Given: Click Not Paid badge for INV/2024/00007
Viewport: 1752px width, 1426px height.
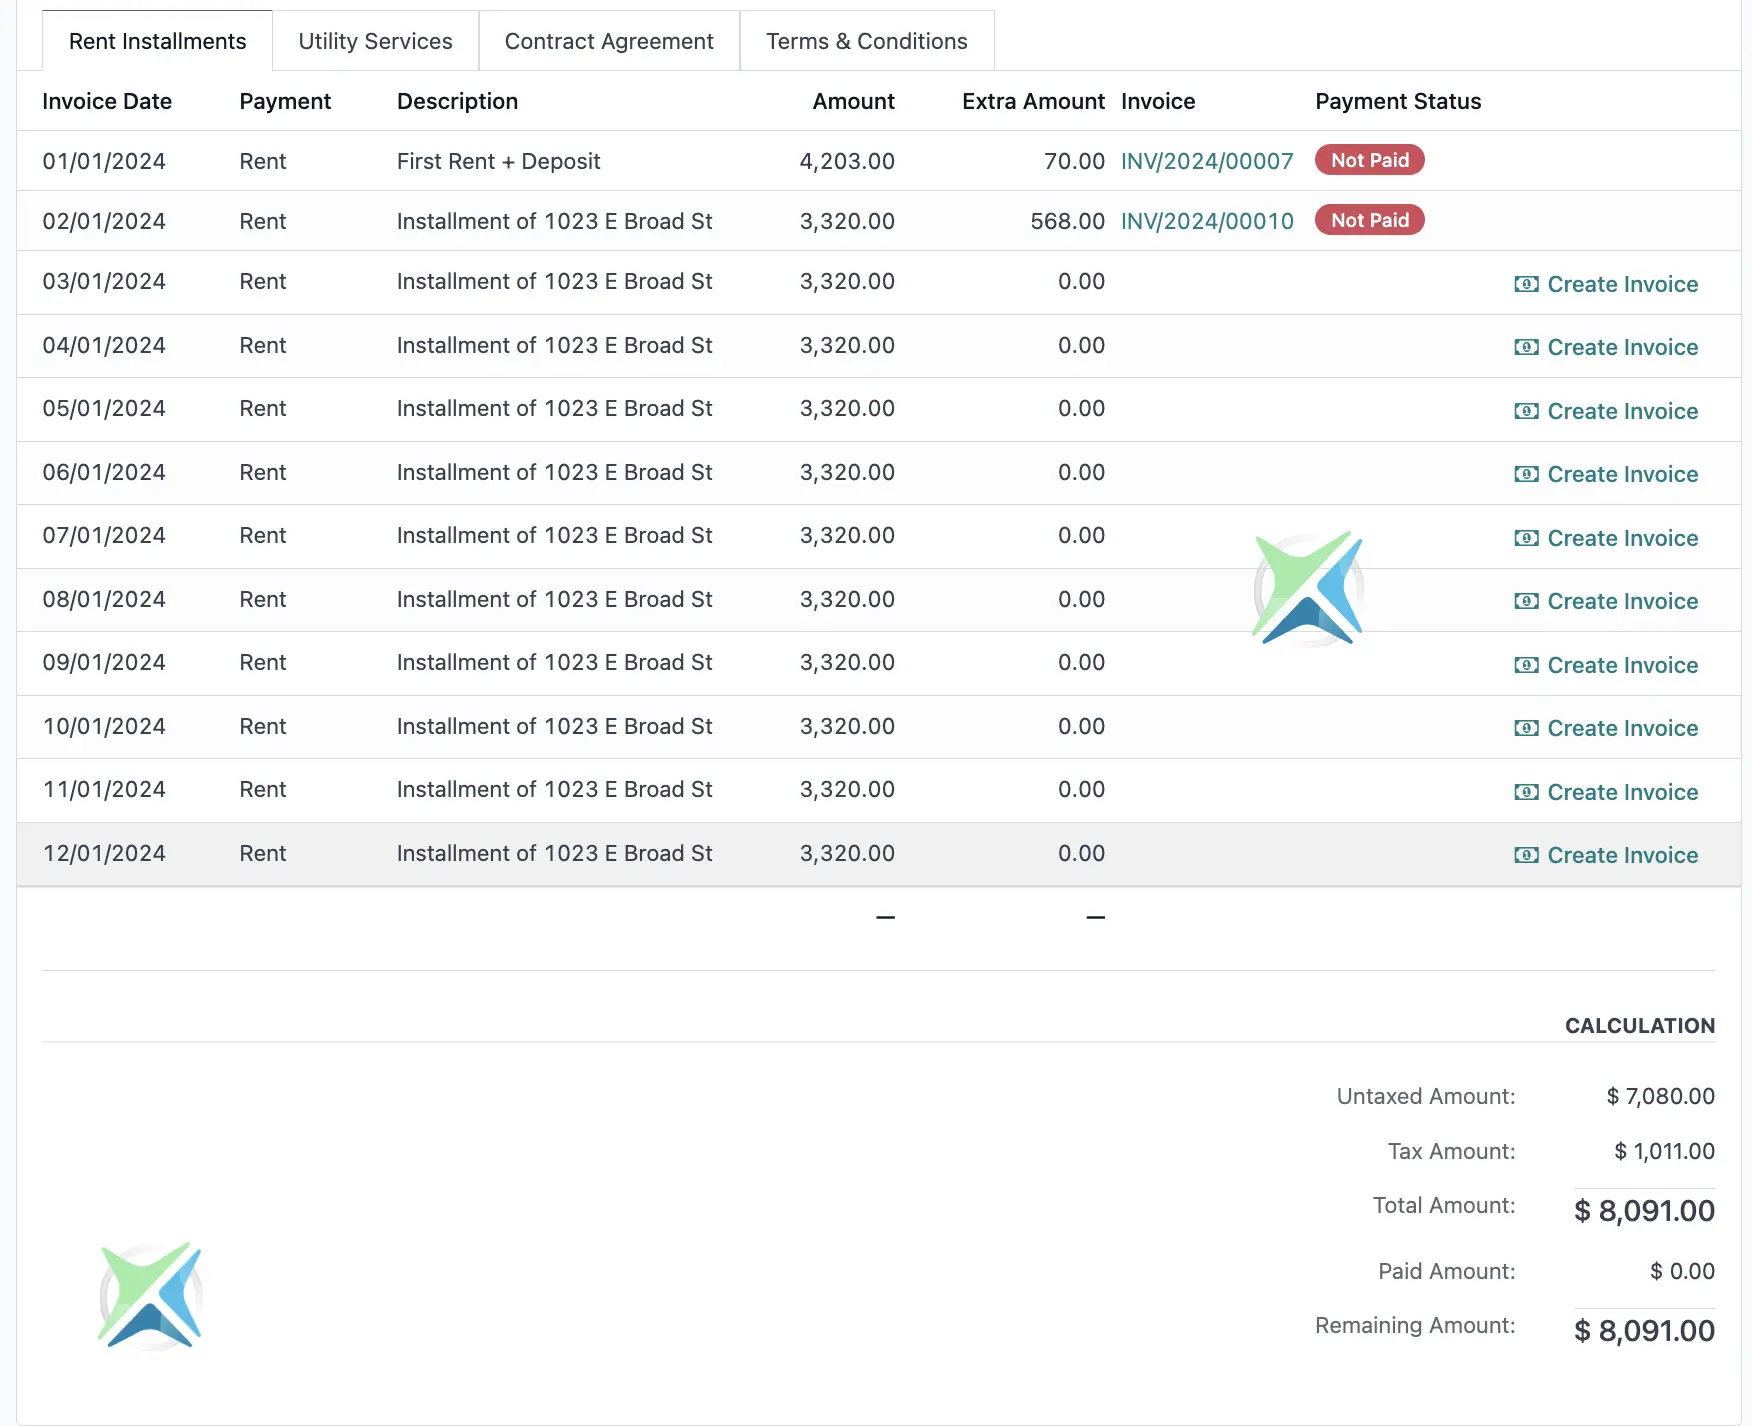Looking at the screenshot, I should pyautogui.click(x=1369, y=160).
